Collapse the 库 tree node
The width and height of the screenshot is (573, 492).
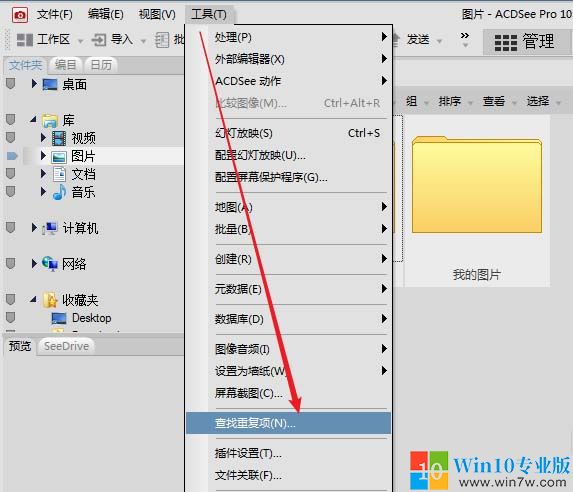tap(34, 119)
